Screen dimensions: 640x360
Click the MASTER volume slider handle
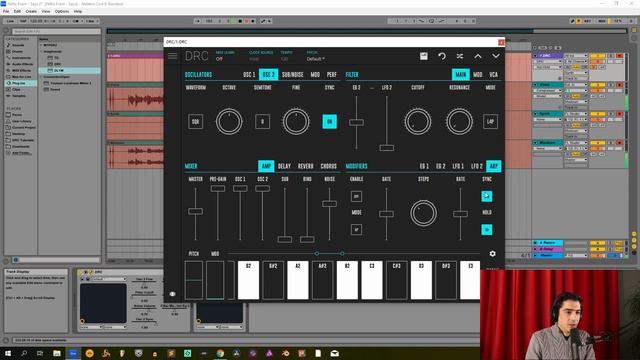pos(196,211)
